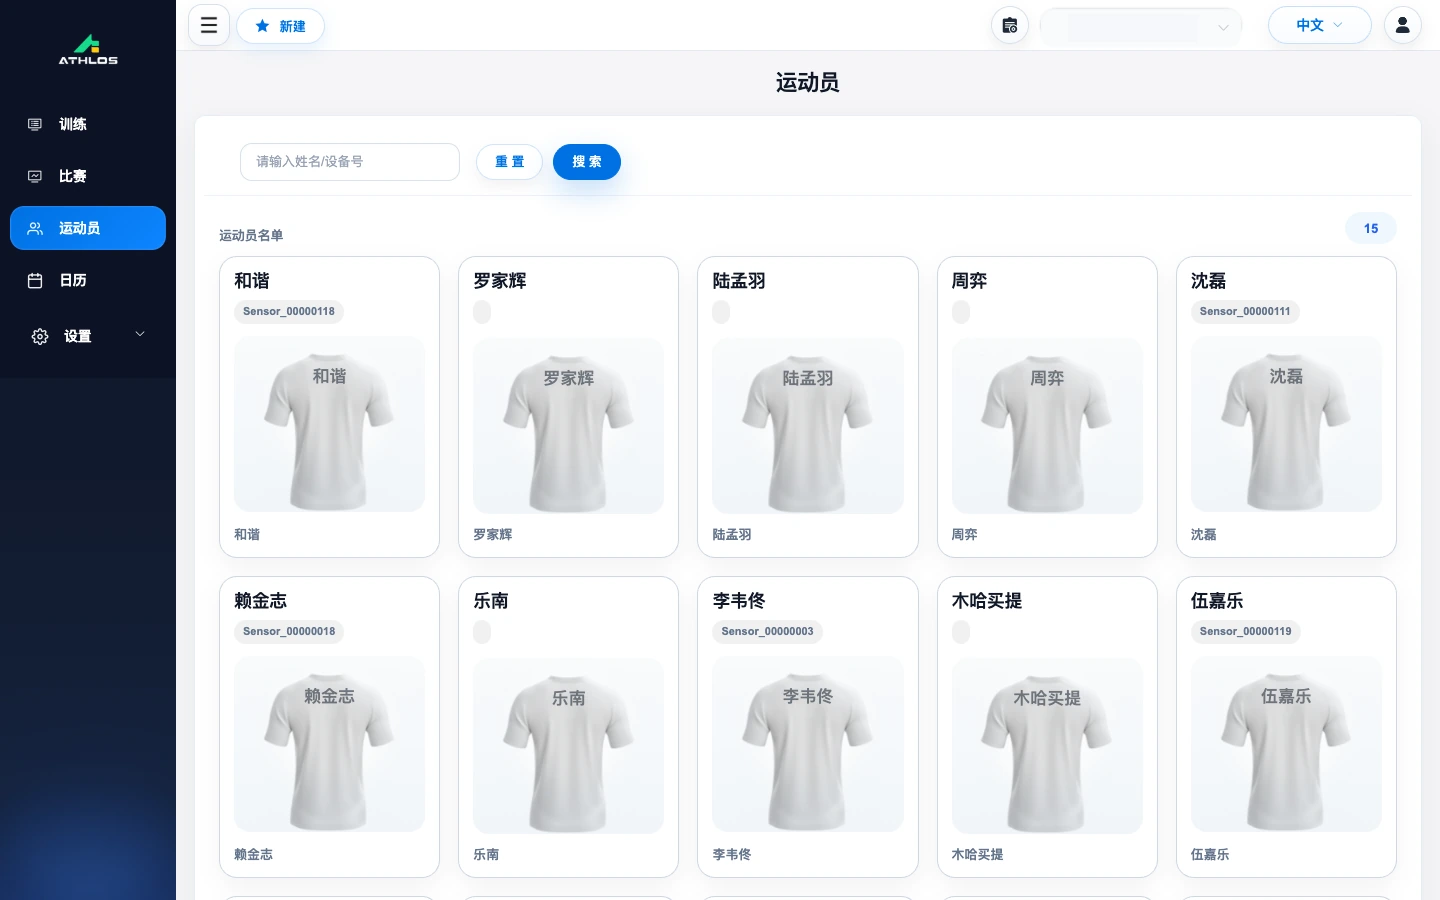Click the 木哈买提 card title

(x=987, y=601)
